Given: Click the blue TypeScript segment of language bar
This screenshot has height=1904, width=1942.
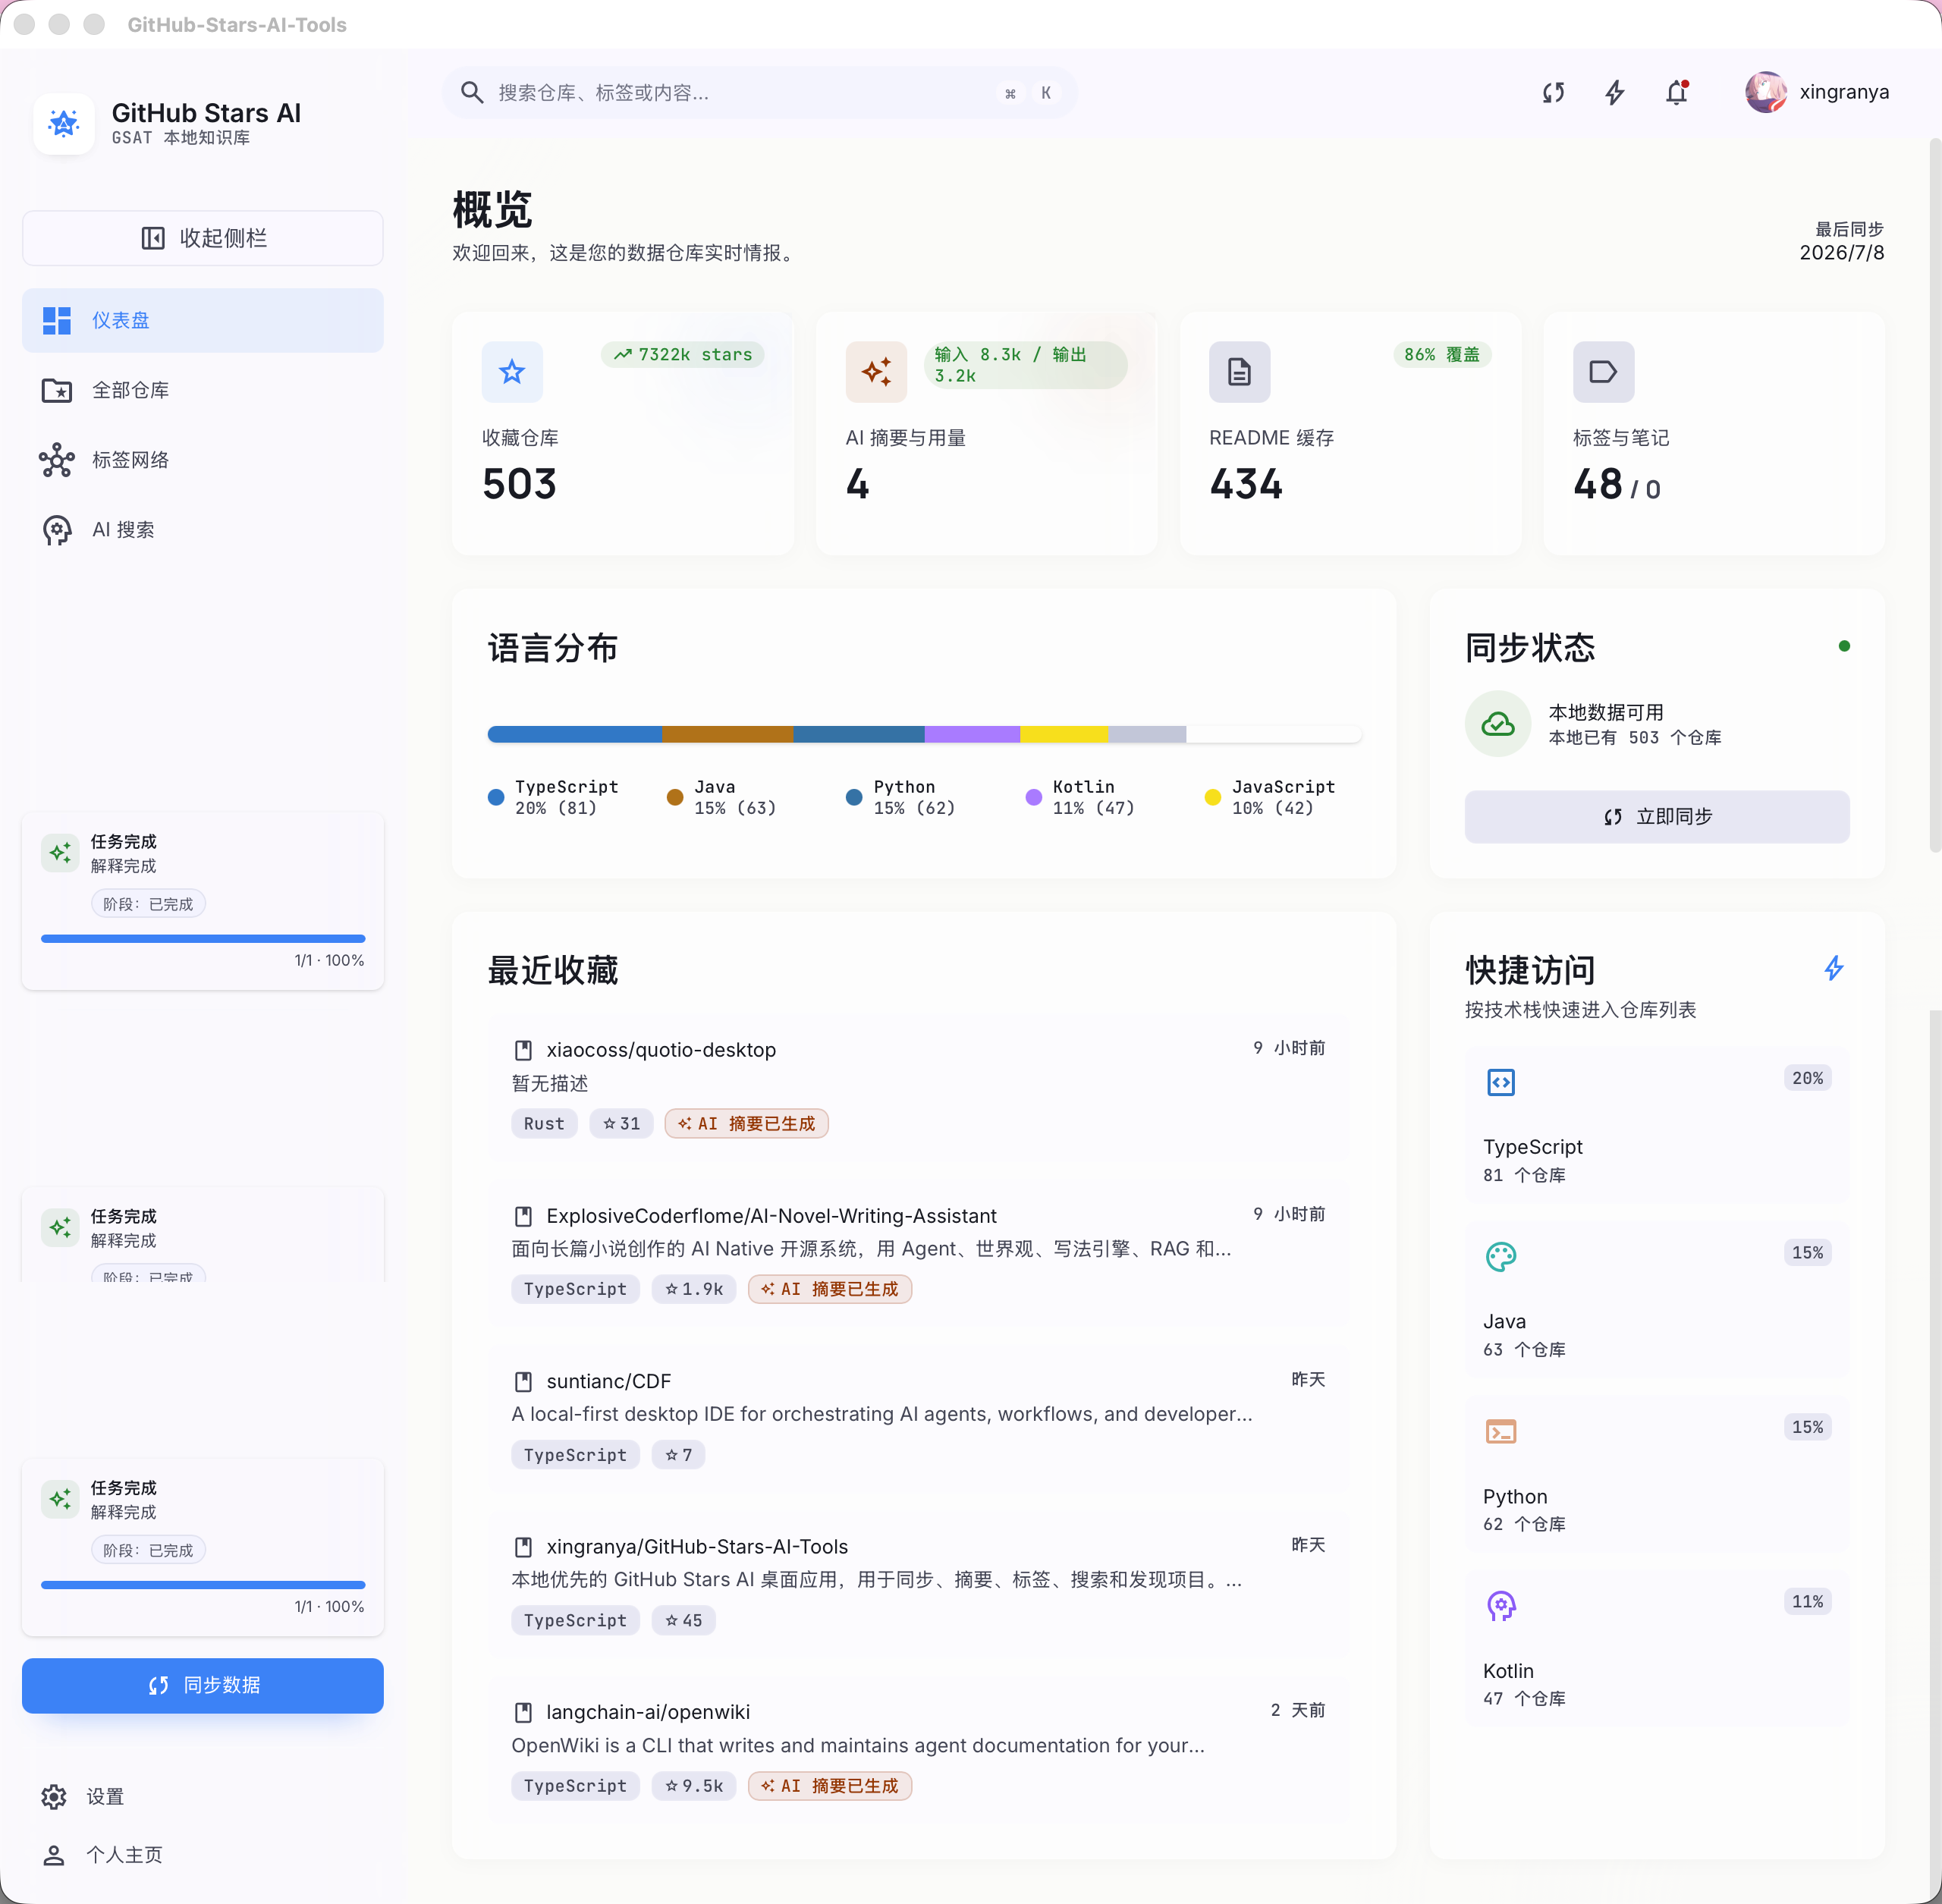Looking at the screenshot, I should point(575,735).
